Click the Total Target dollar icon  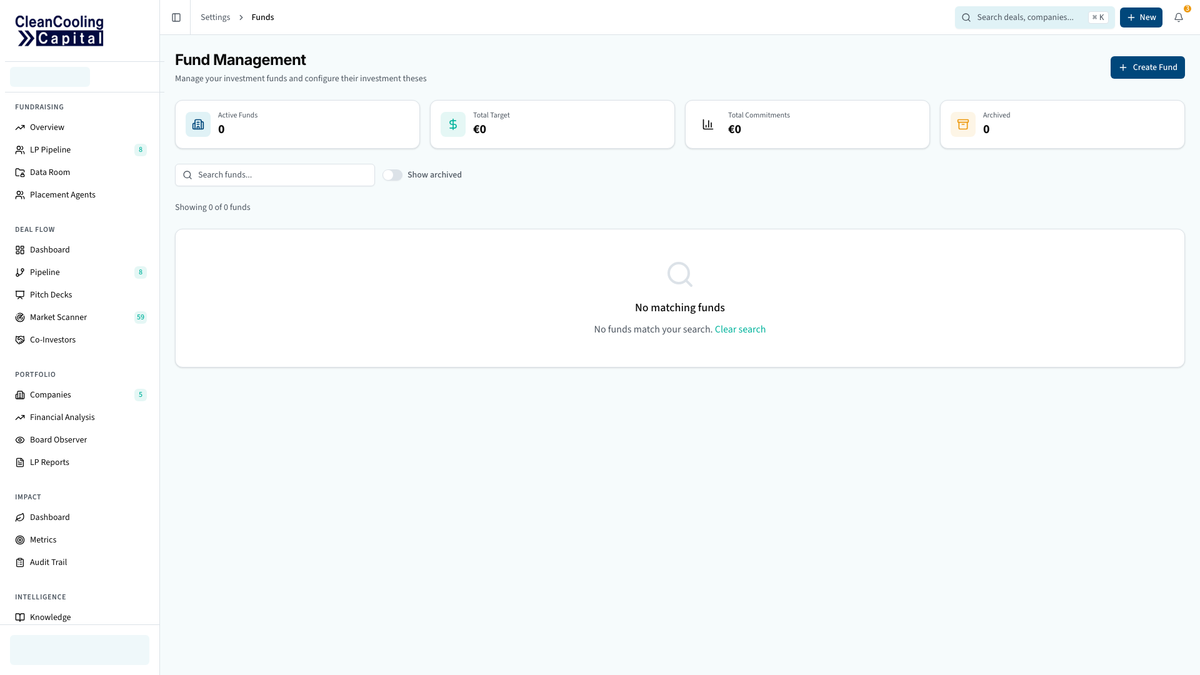(x=453, y=124)
